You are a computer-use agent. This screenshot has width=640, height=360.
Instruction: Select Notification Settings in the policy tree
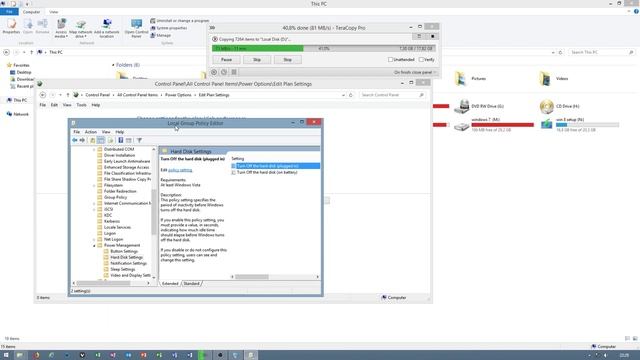tap(128, 264)
